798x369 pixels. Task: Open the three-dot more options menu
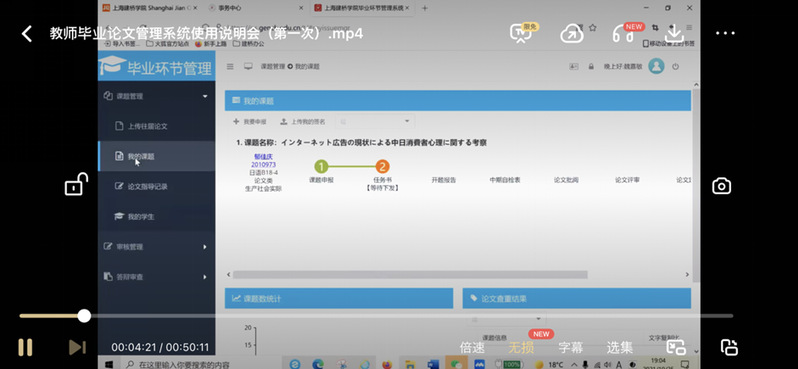coord(725,34)
